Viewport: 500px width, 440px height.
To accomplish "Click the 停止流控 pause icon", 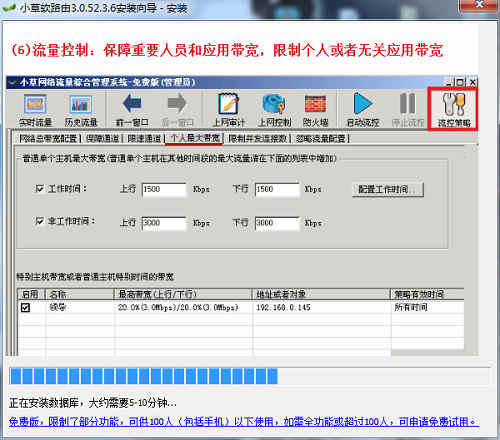I will pyautogui.click(x=408, y=110).
